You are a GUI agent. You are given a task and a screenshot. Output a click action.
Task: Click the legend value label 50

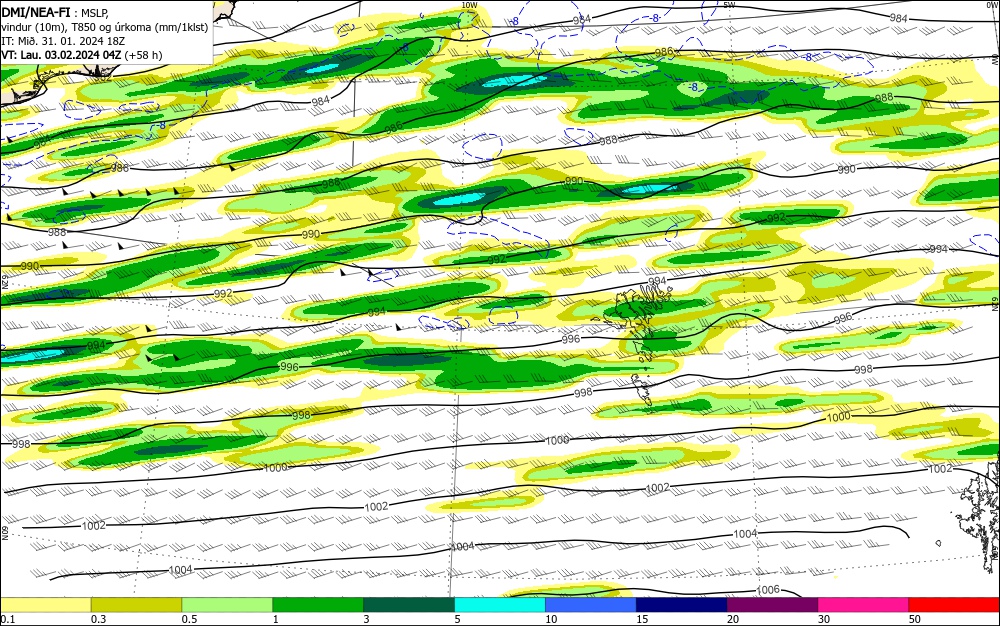click(915, 619)
